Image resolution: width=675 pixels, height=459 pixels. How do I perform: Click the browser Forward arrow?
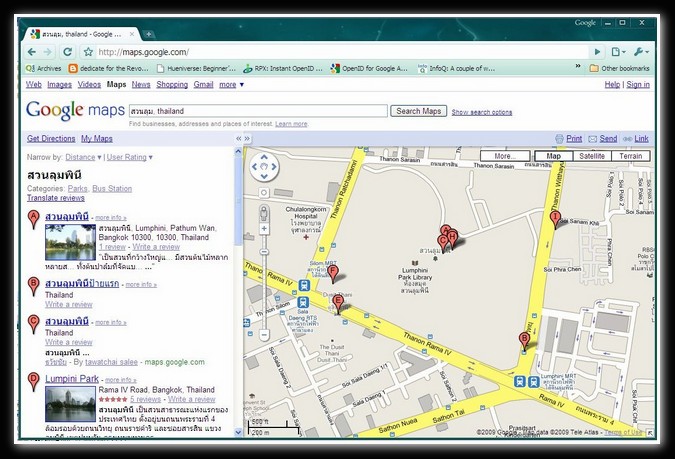click(x=47, y=52)
